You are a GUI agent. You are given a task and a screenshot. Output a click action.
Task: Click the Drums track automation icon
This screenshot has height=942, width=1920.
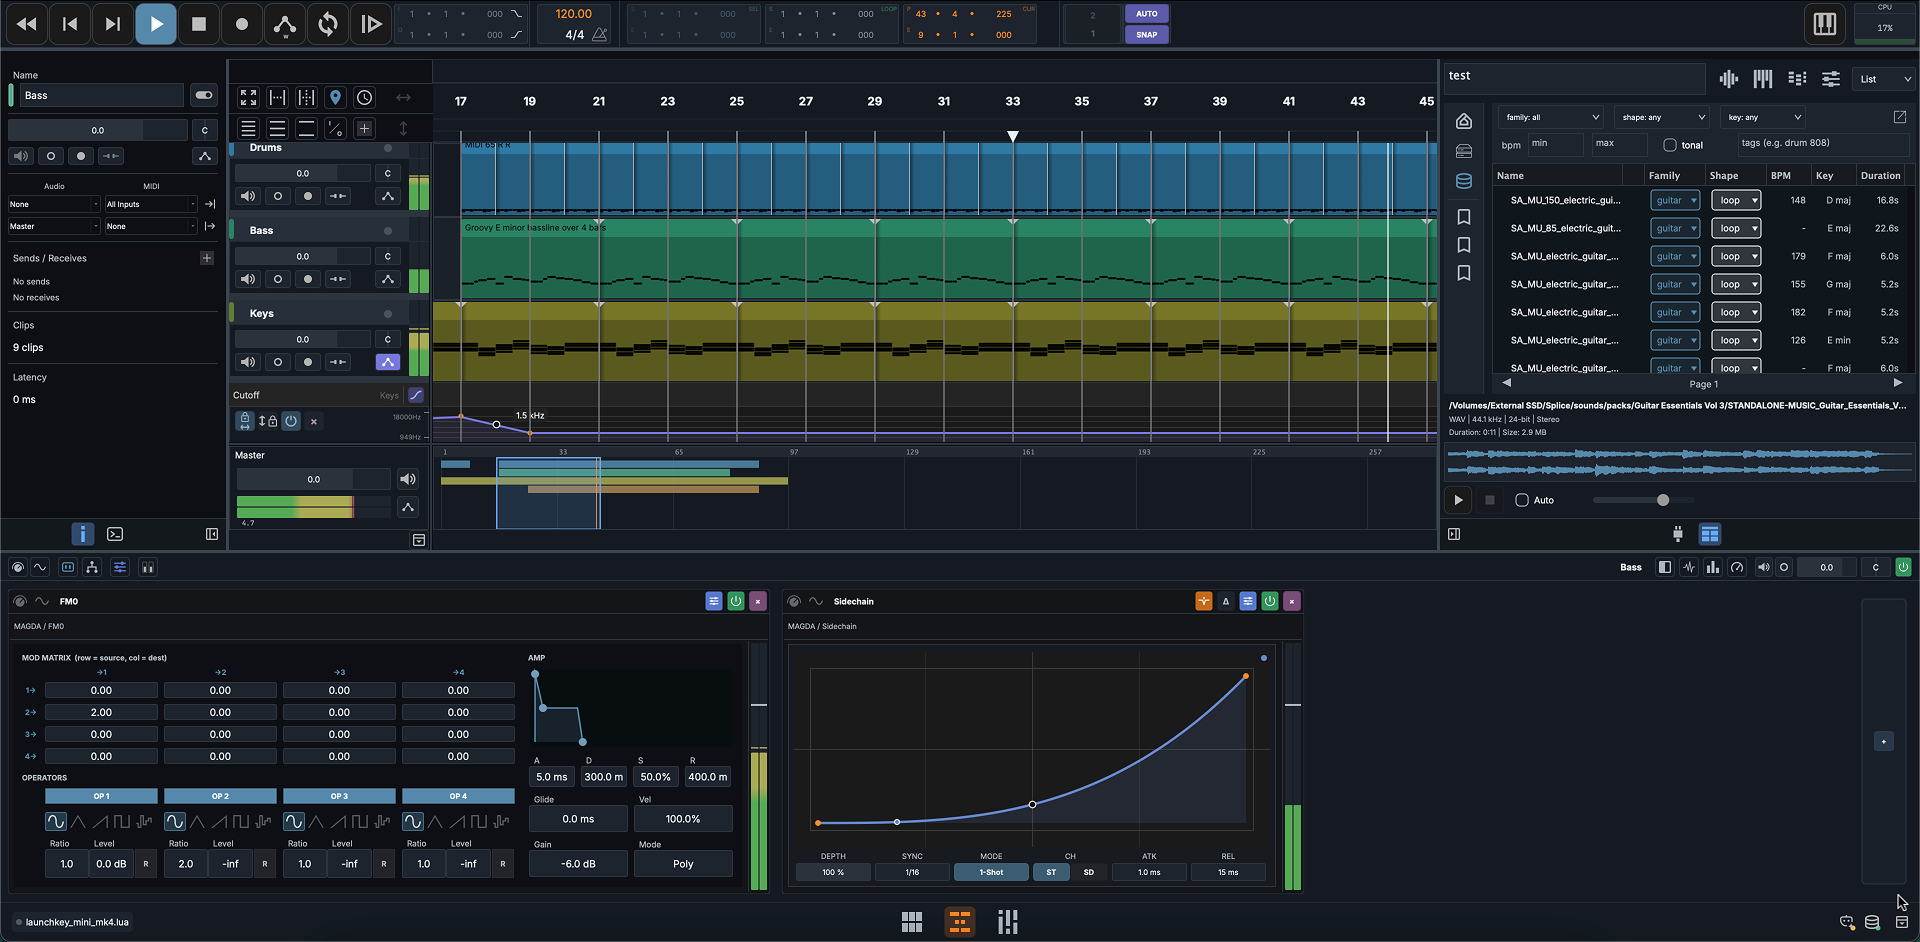tap(388, 196)
